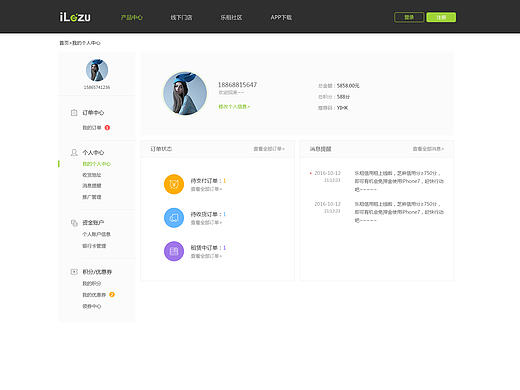Screen dimensions: 520x390
Task: Click 首页 in the breadcrumb
Action: click(64, 43)
